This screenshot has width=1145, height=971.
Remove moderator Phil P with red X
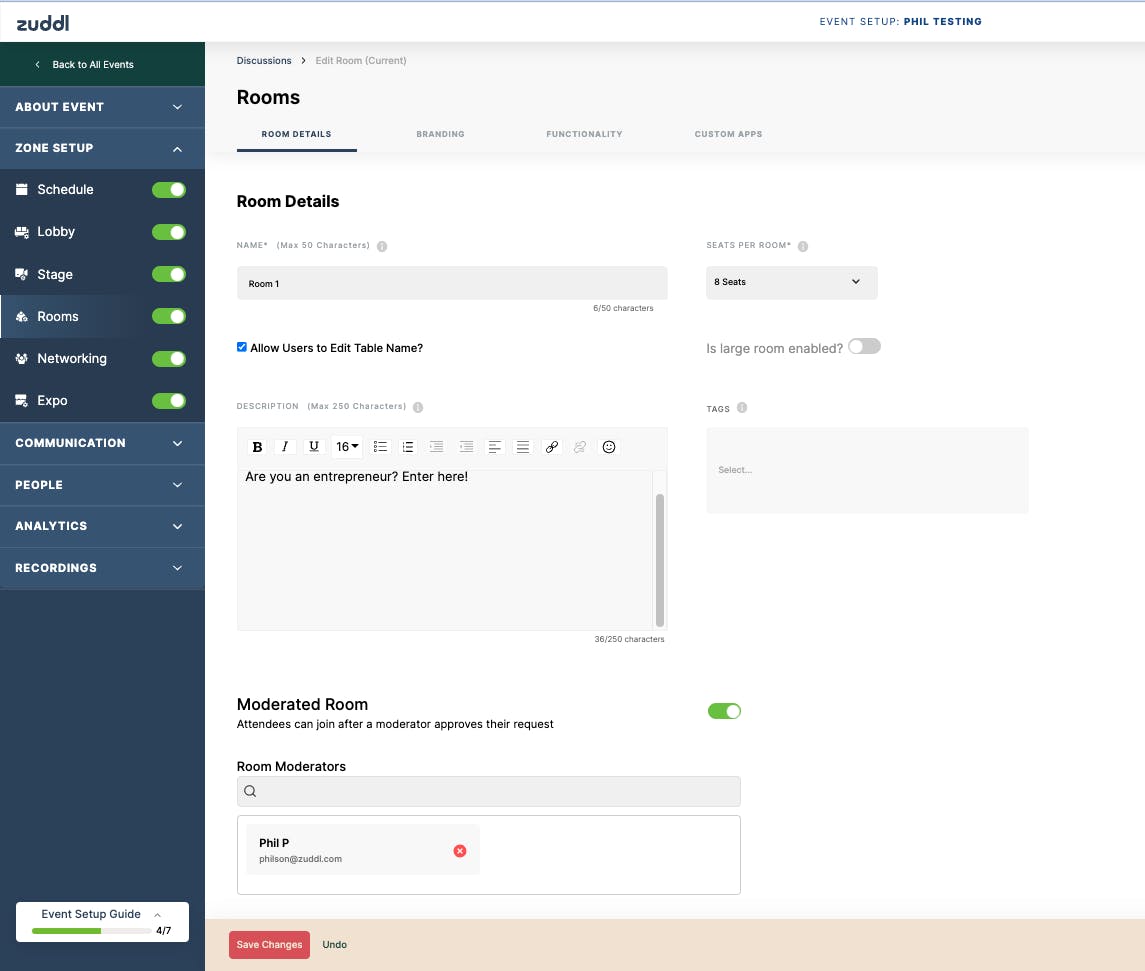(x=460, y=851)
